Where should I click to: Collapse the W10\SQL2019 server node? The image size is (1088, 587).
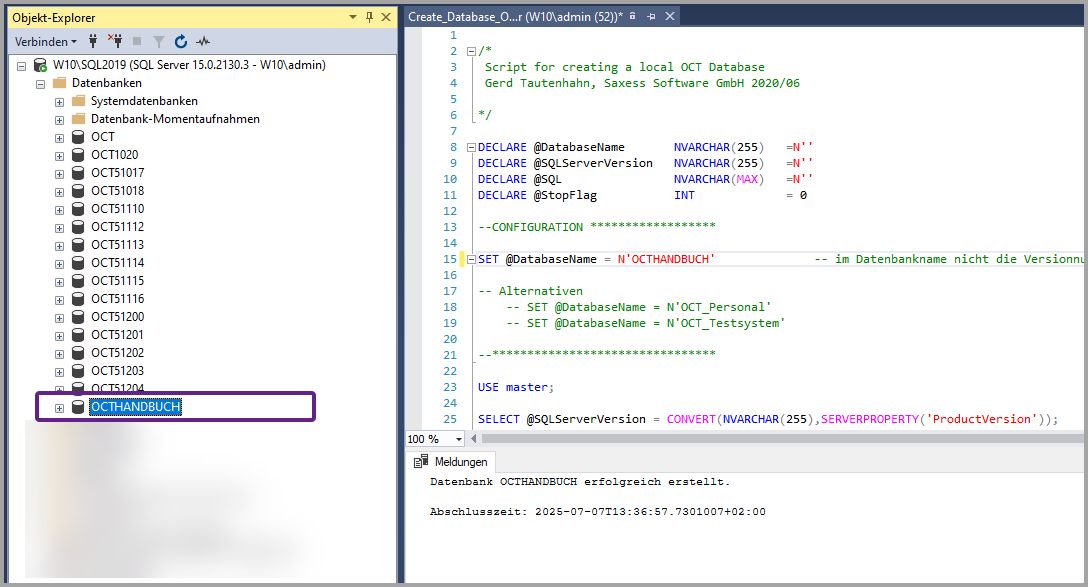pyautogui.click(x=22, y=65)
